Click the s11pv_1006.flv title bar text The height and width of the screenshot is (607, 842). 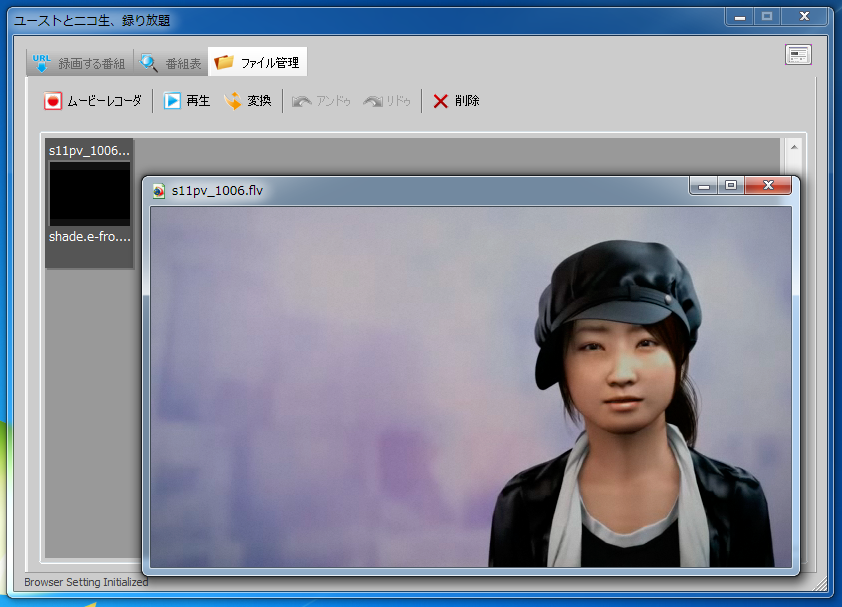pos(217,191)
